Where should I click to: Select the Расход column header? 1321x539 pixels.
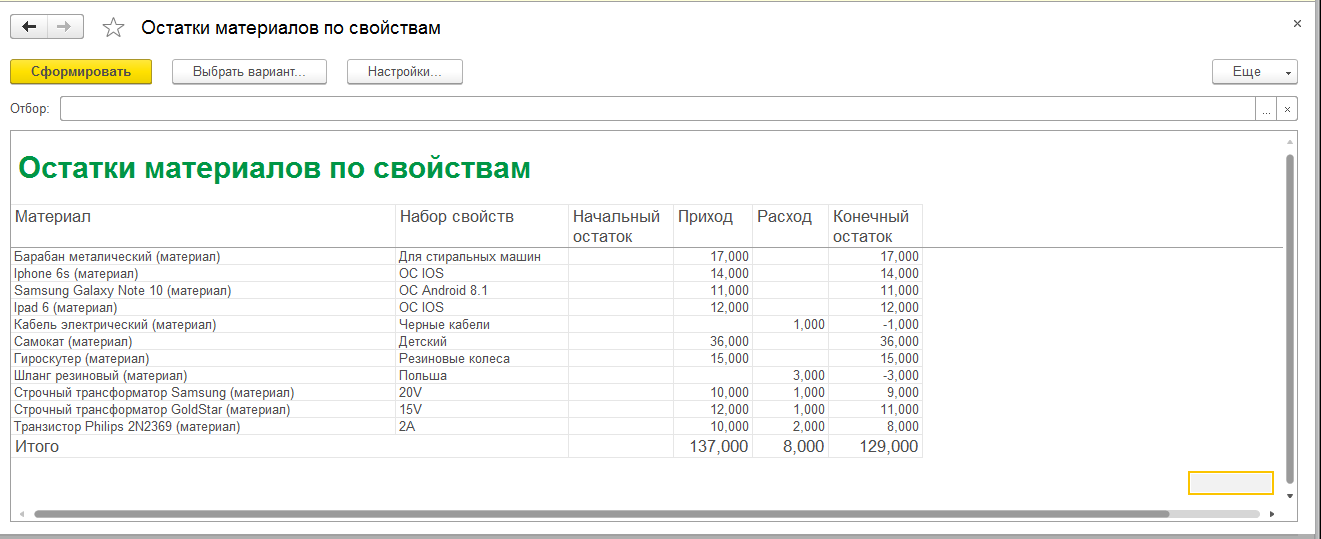tap(791, 226)
